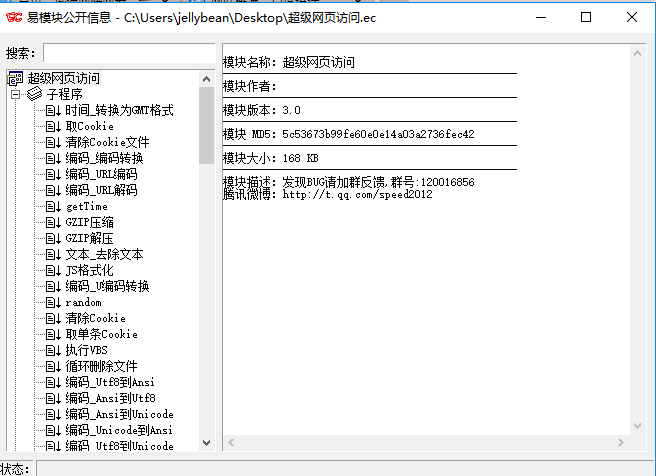Select the 编码_Unicode到Ansi subroutine
656x476 pixels.
point(119,430)
